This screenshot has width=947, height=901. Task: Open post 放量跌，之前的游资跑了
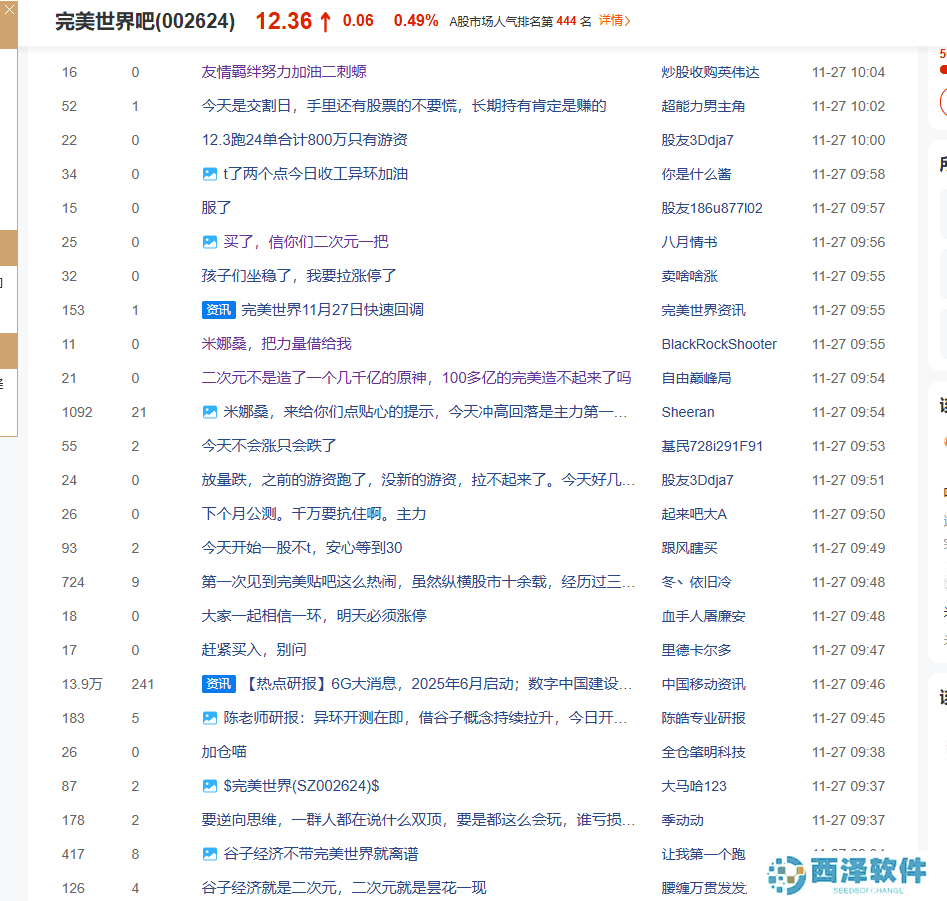418,480
